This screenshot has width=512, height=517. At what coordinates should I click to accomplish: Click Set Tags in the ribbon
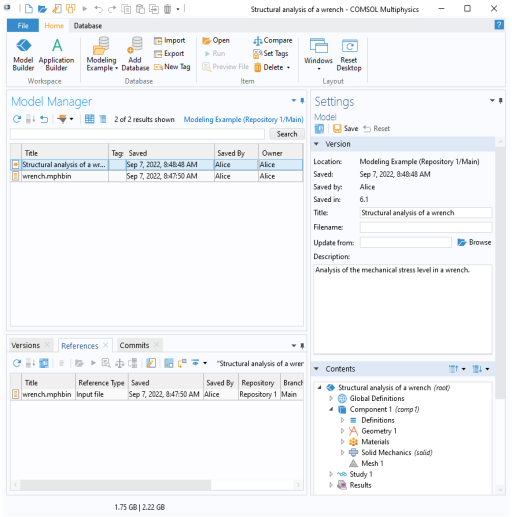(x=271, y=54)
